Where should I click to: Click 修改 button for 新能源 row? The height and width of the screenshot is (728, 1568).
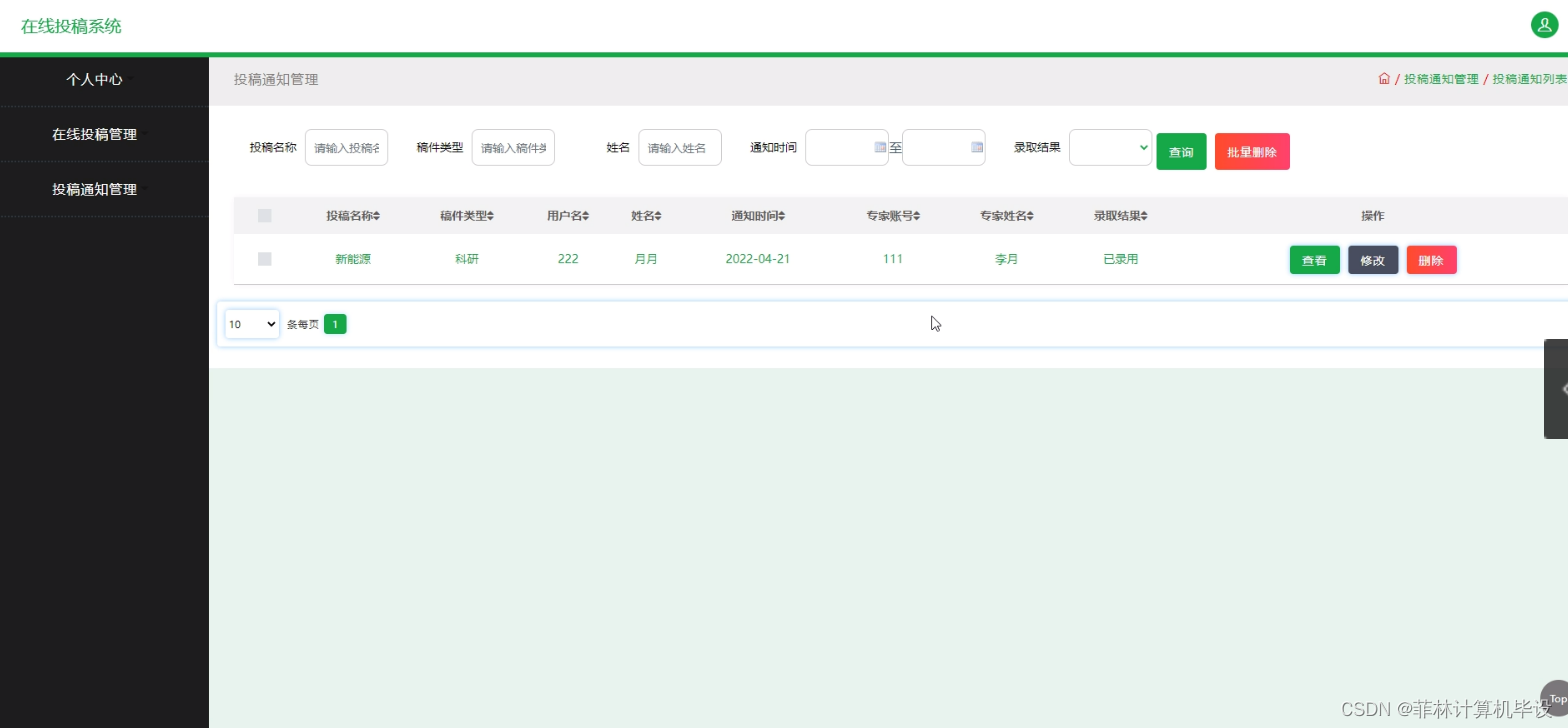point(1373,260)
